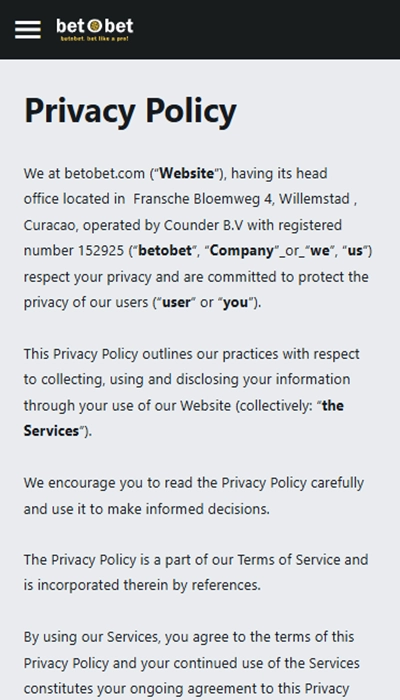Click the bold 'us' defined term
The width and height of the screenshot is (400, 700).
pos(355,250)
